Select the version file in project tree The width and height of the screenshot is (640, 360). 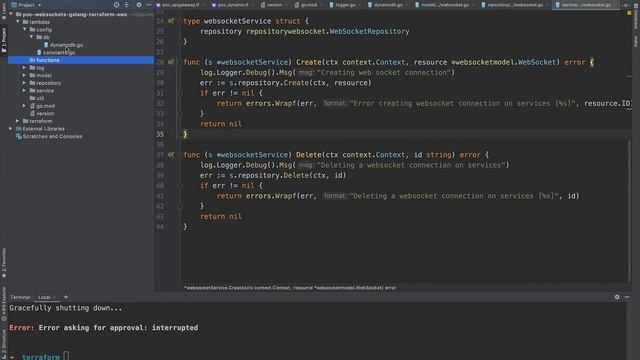coord(45,113)
